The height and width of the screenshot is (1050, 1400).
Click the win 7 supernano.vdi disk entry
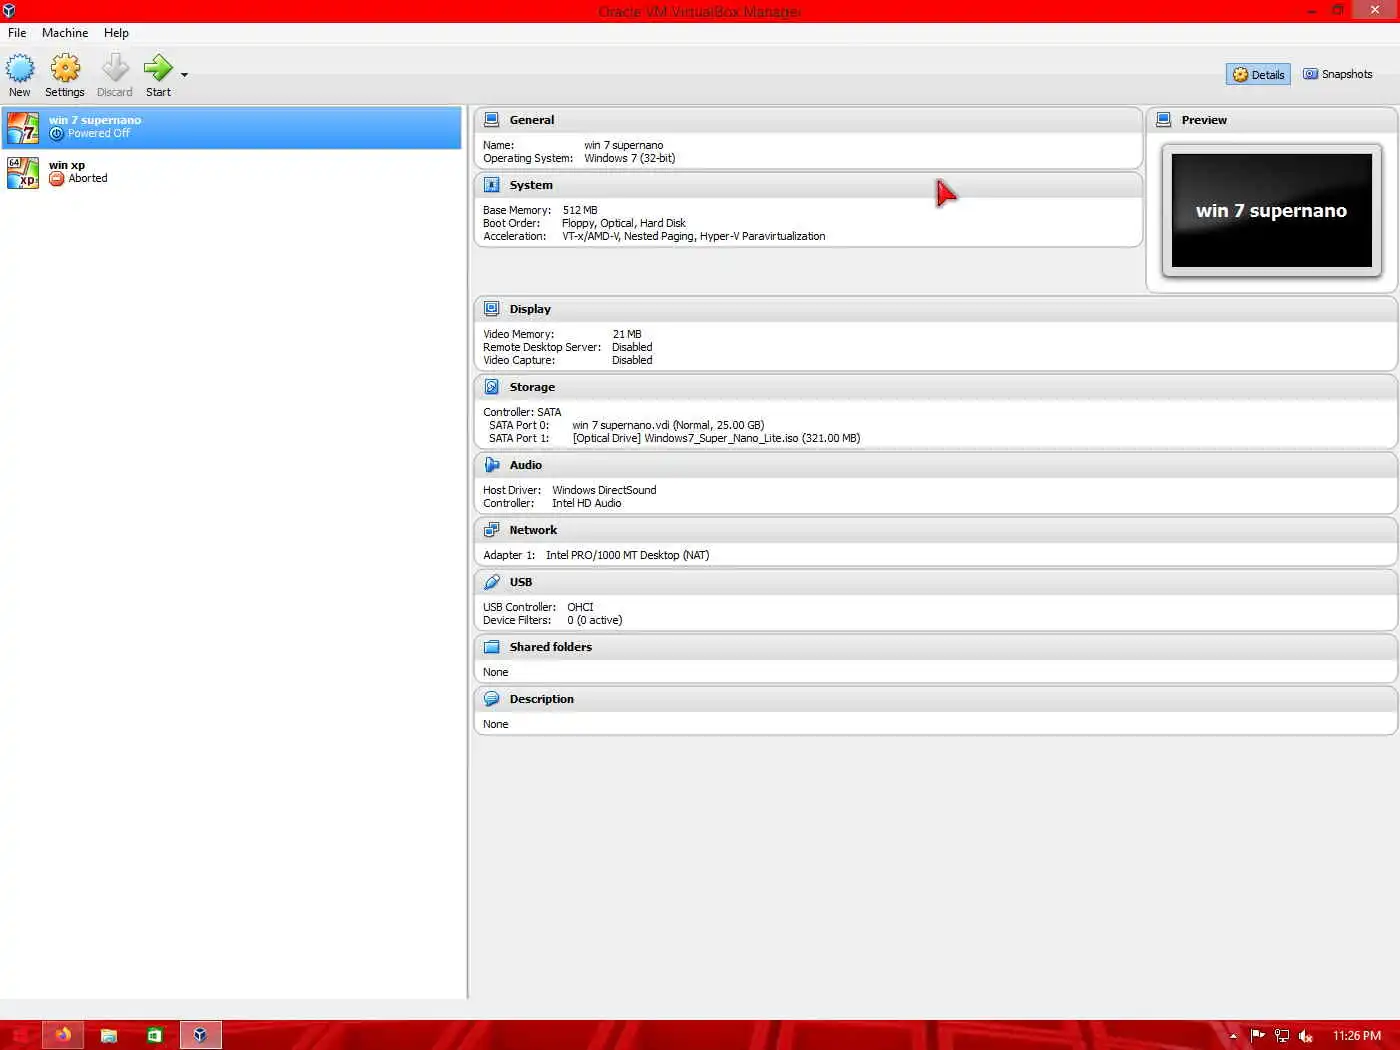pos(668,425)
